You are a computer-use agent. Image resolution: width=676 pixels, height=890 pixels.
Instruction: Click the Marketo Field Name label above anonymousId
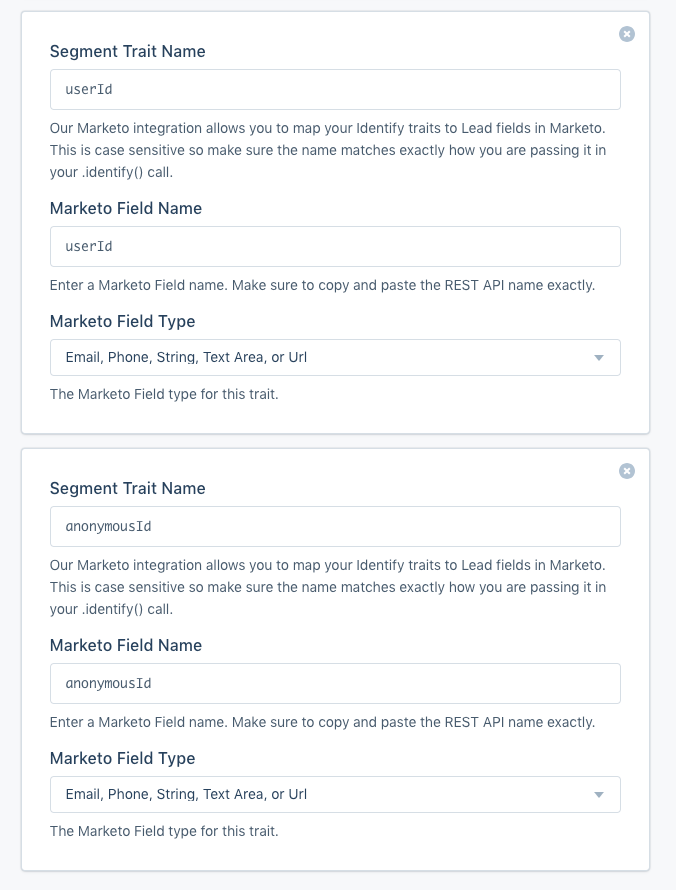pyautogui.click(x=126, y=645)
